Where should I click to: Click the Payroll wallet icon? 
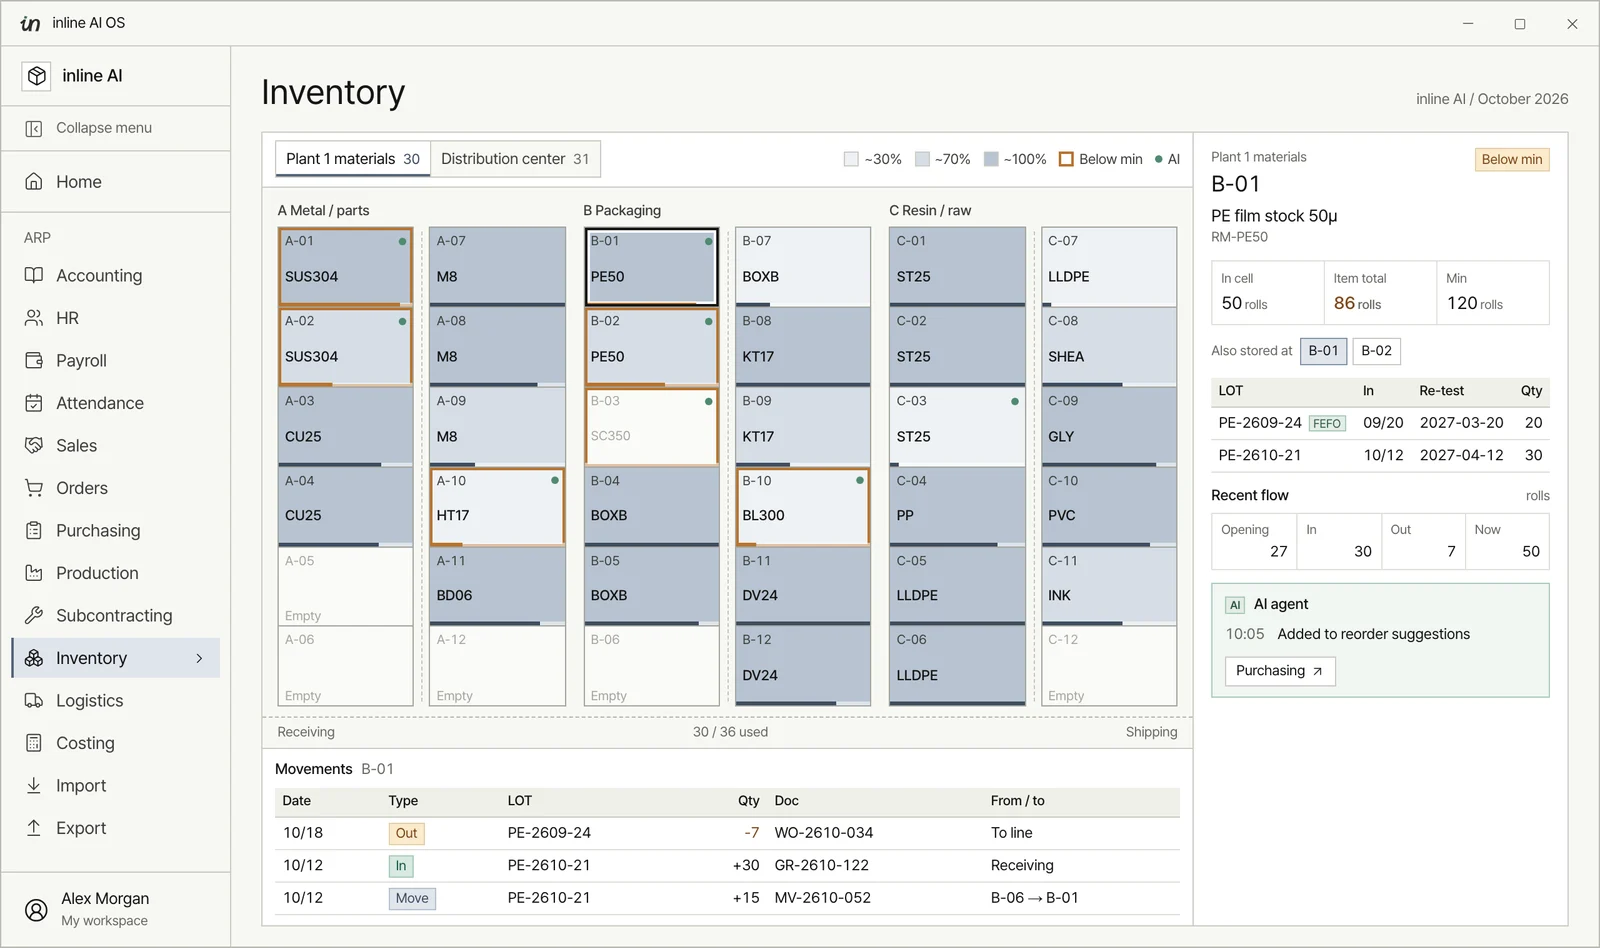(34, 360)
